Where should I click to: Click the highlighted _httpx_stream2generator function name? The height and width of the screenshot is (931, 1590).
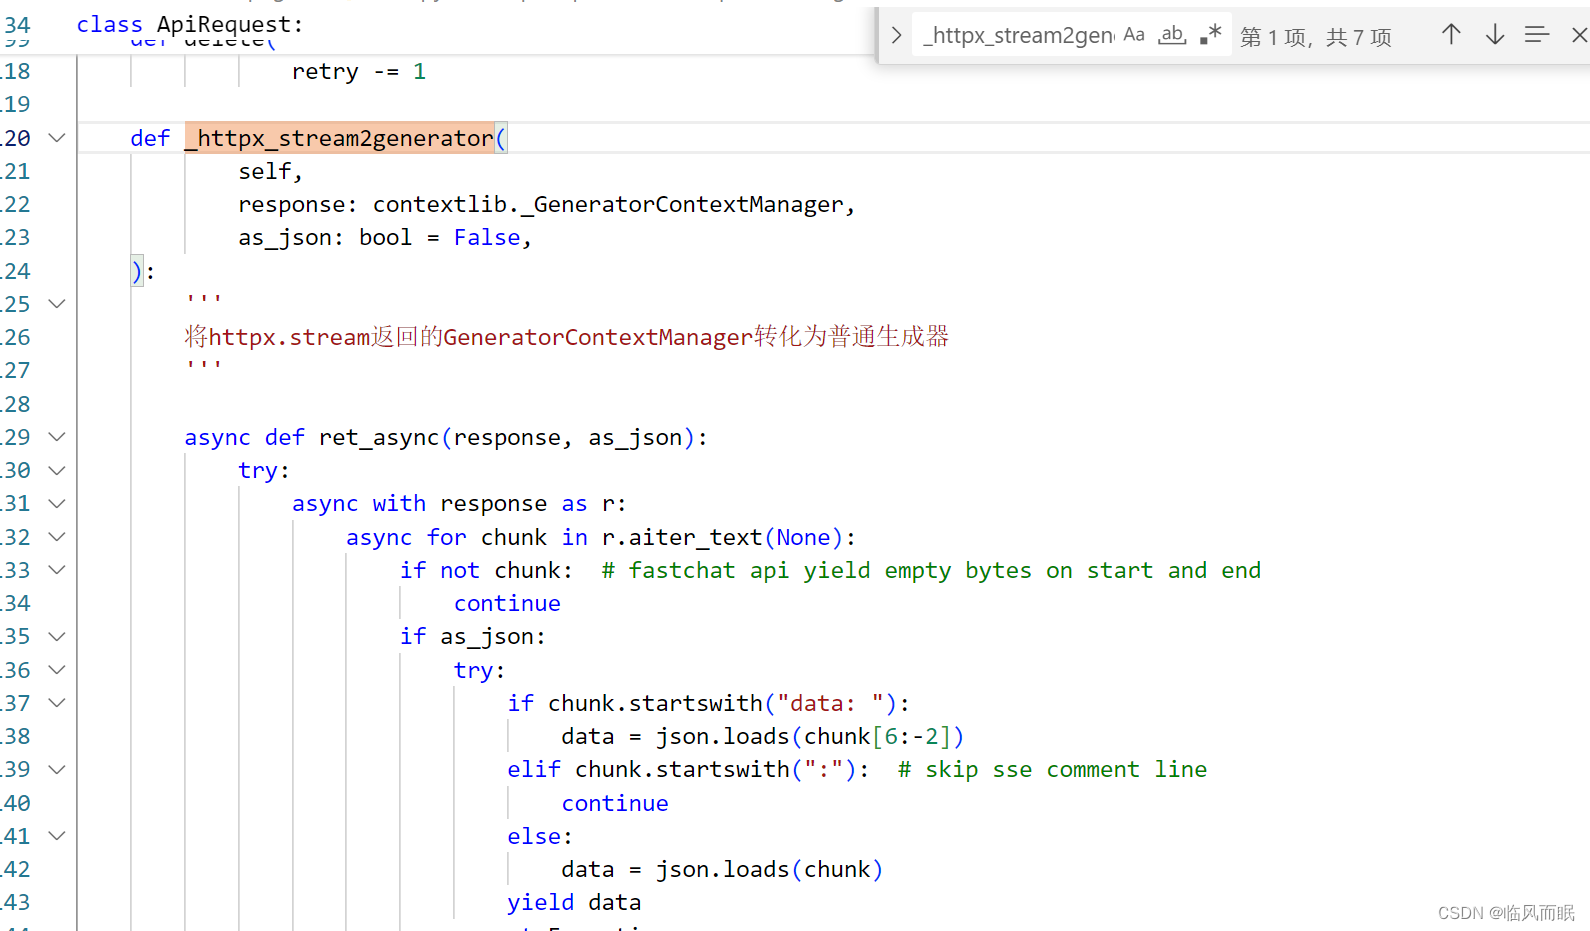(340, 138)
